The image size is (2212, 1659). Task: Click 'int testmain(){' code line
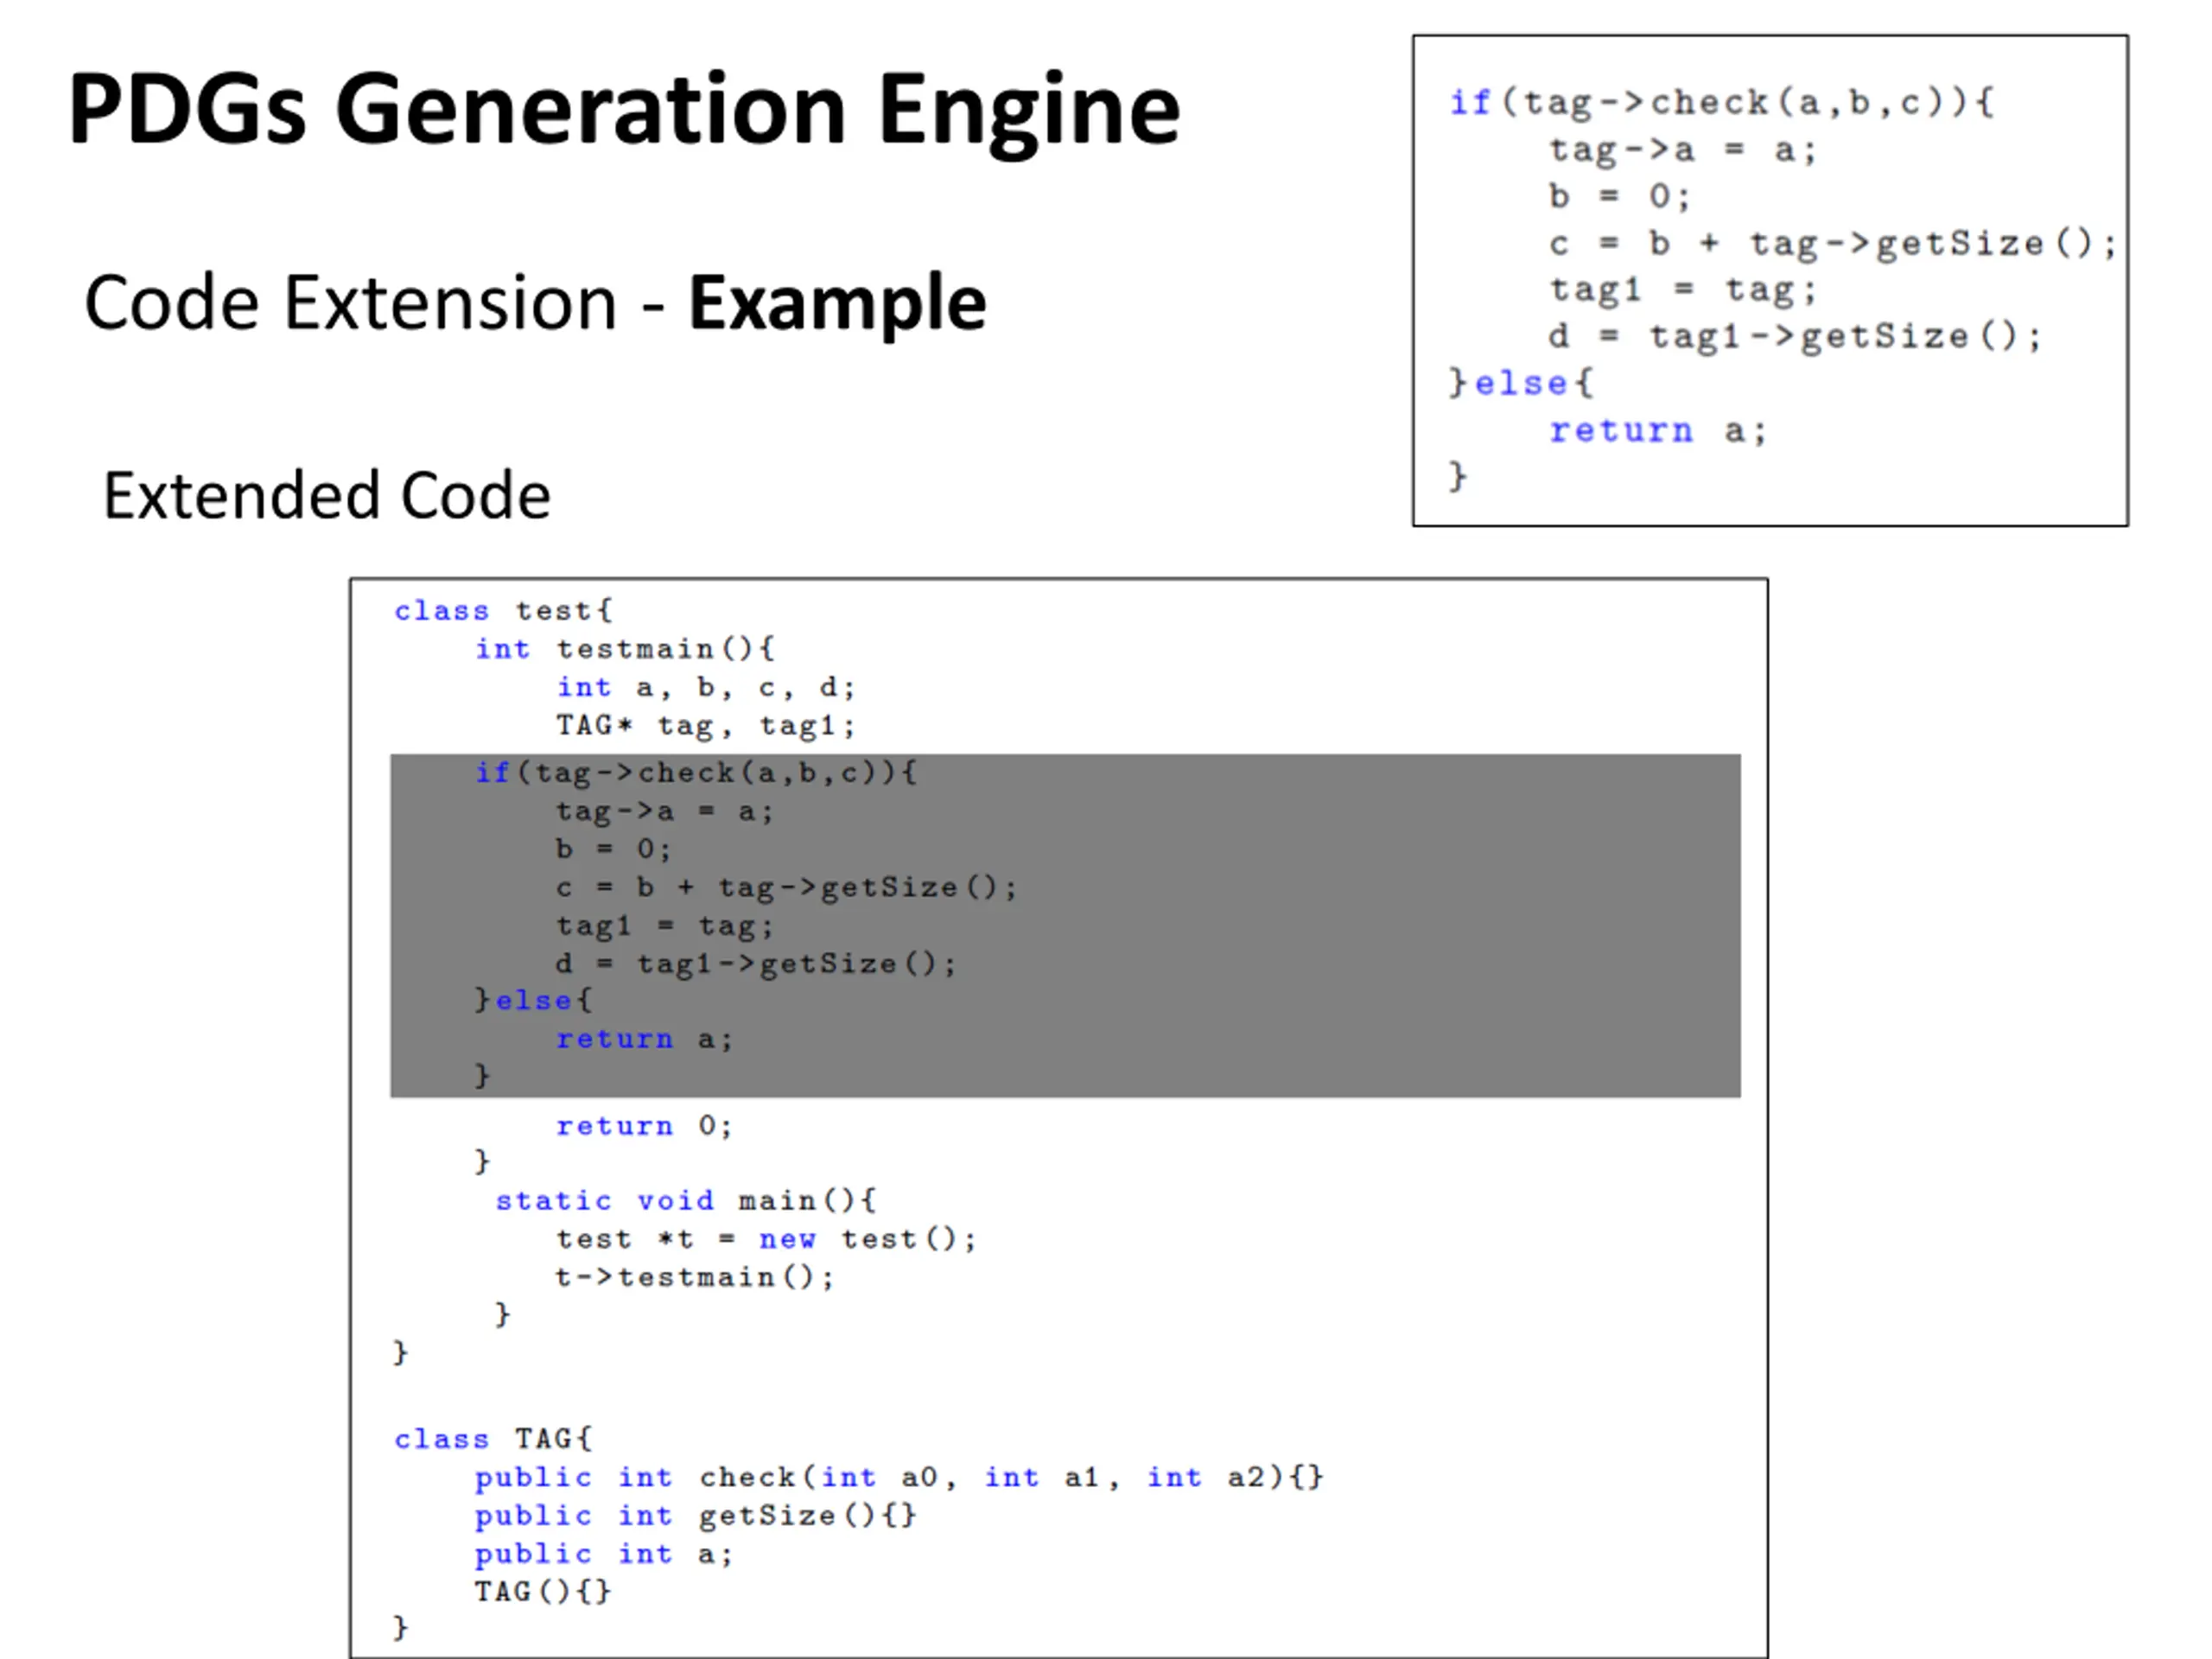pyautogui.click(x=624, y=649)
